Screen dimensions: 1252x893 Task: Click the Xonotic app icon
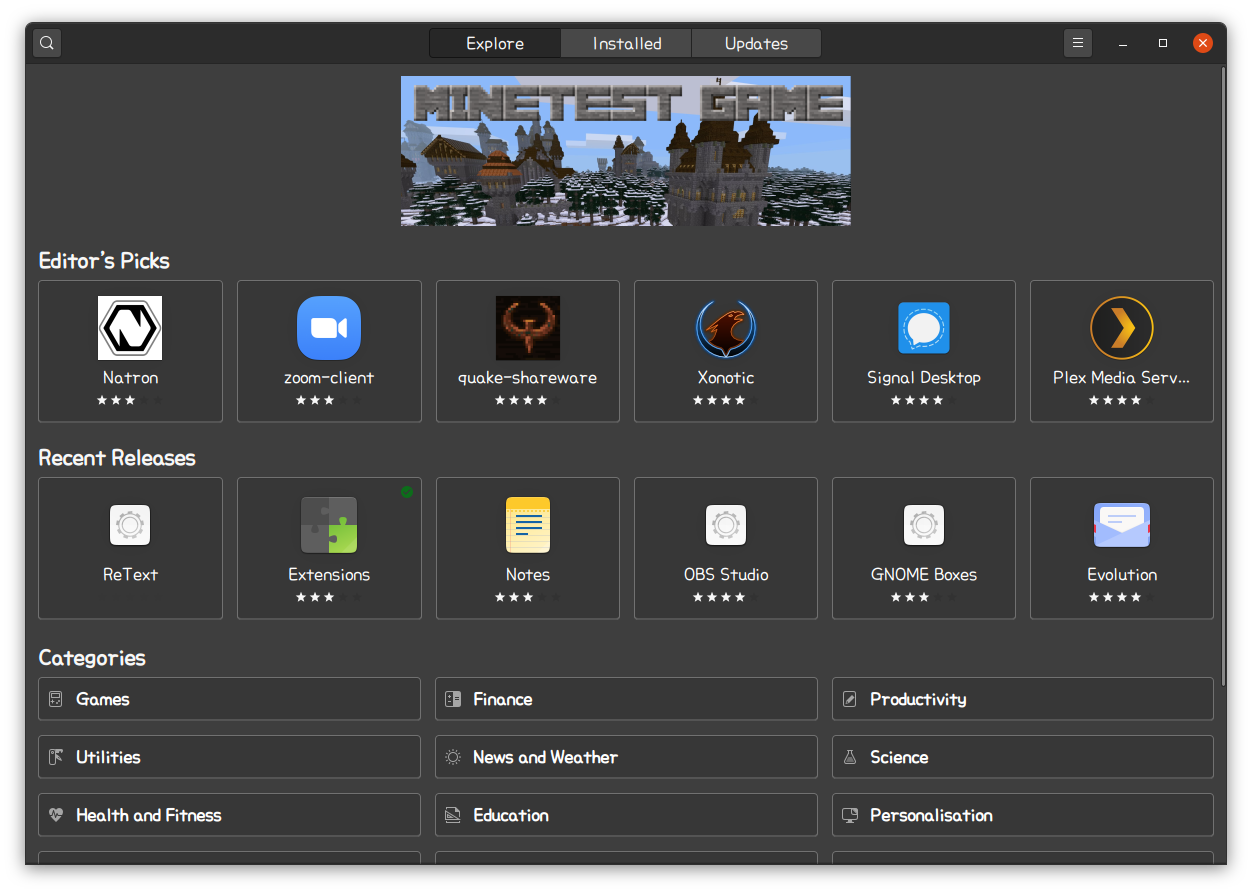coord(726,328)
